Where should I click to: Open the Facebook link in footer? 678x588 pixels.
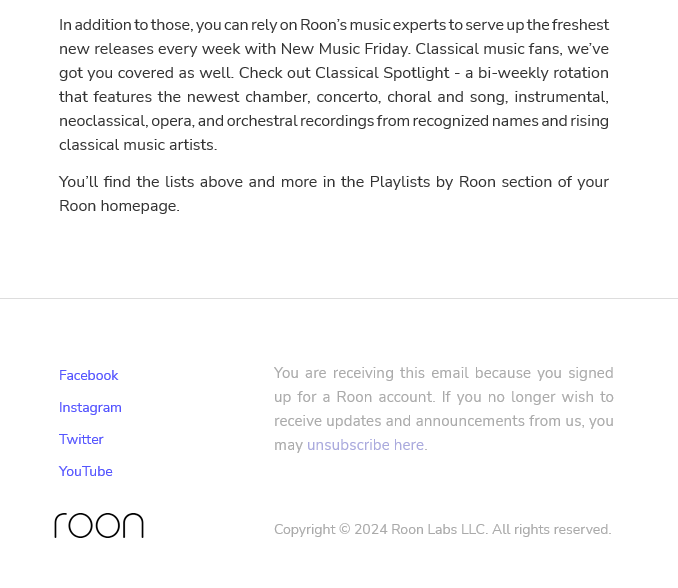point(88,375)
